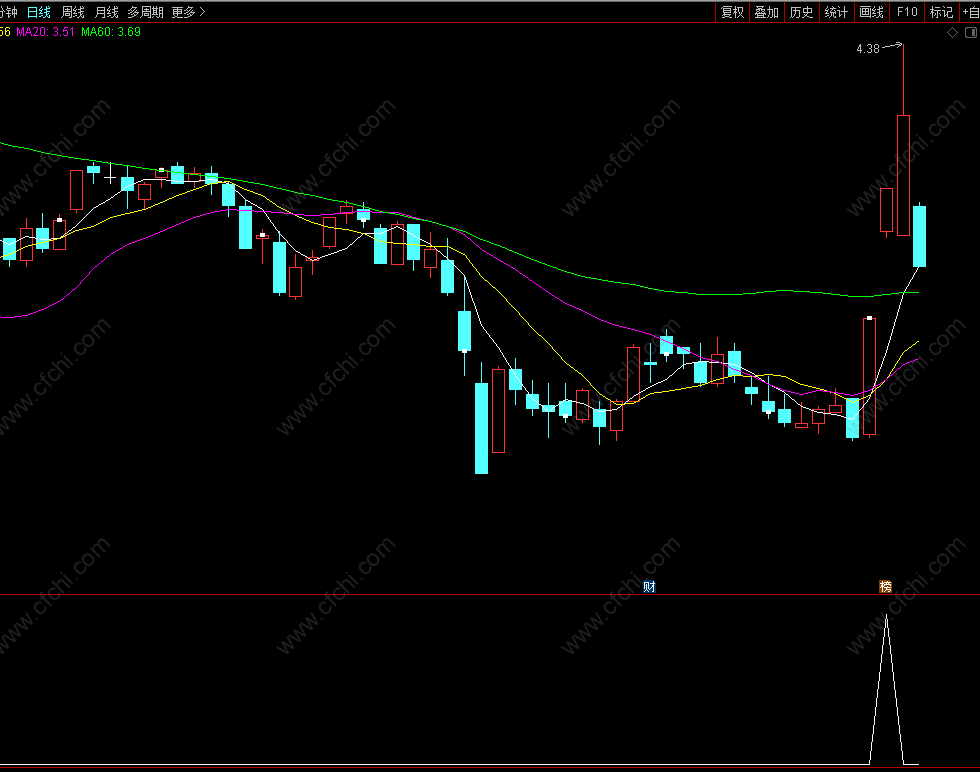Switch to 日线 daily chart tab

[x=39, y=12]
